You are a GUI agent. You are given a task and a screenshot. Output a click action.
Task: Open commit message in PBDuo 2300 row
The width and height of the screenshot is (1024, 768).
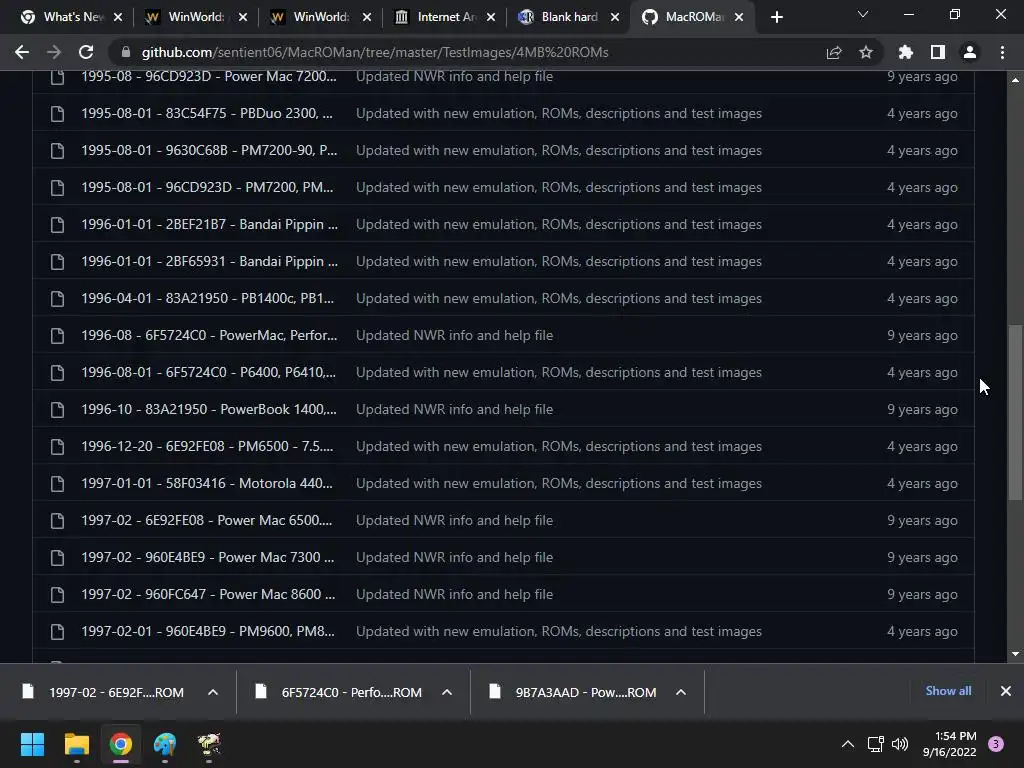click(559, 113)
